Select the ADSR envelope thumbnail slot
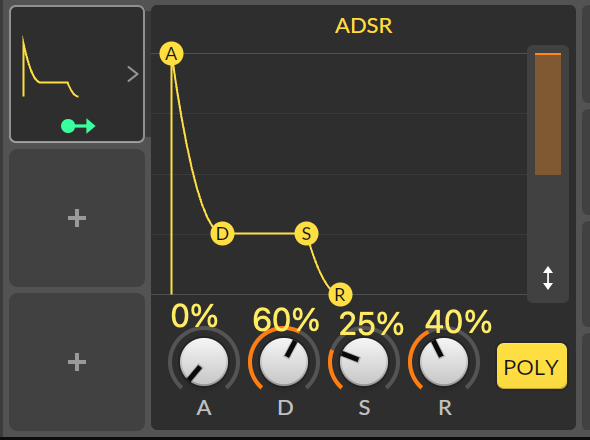This screenshot has height=440, width=590. [x=77, y=74]
